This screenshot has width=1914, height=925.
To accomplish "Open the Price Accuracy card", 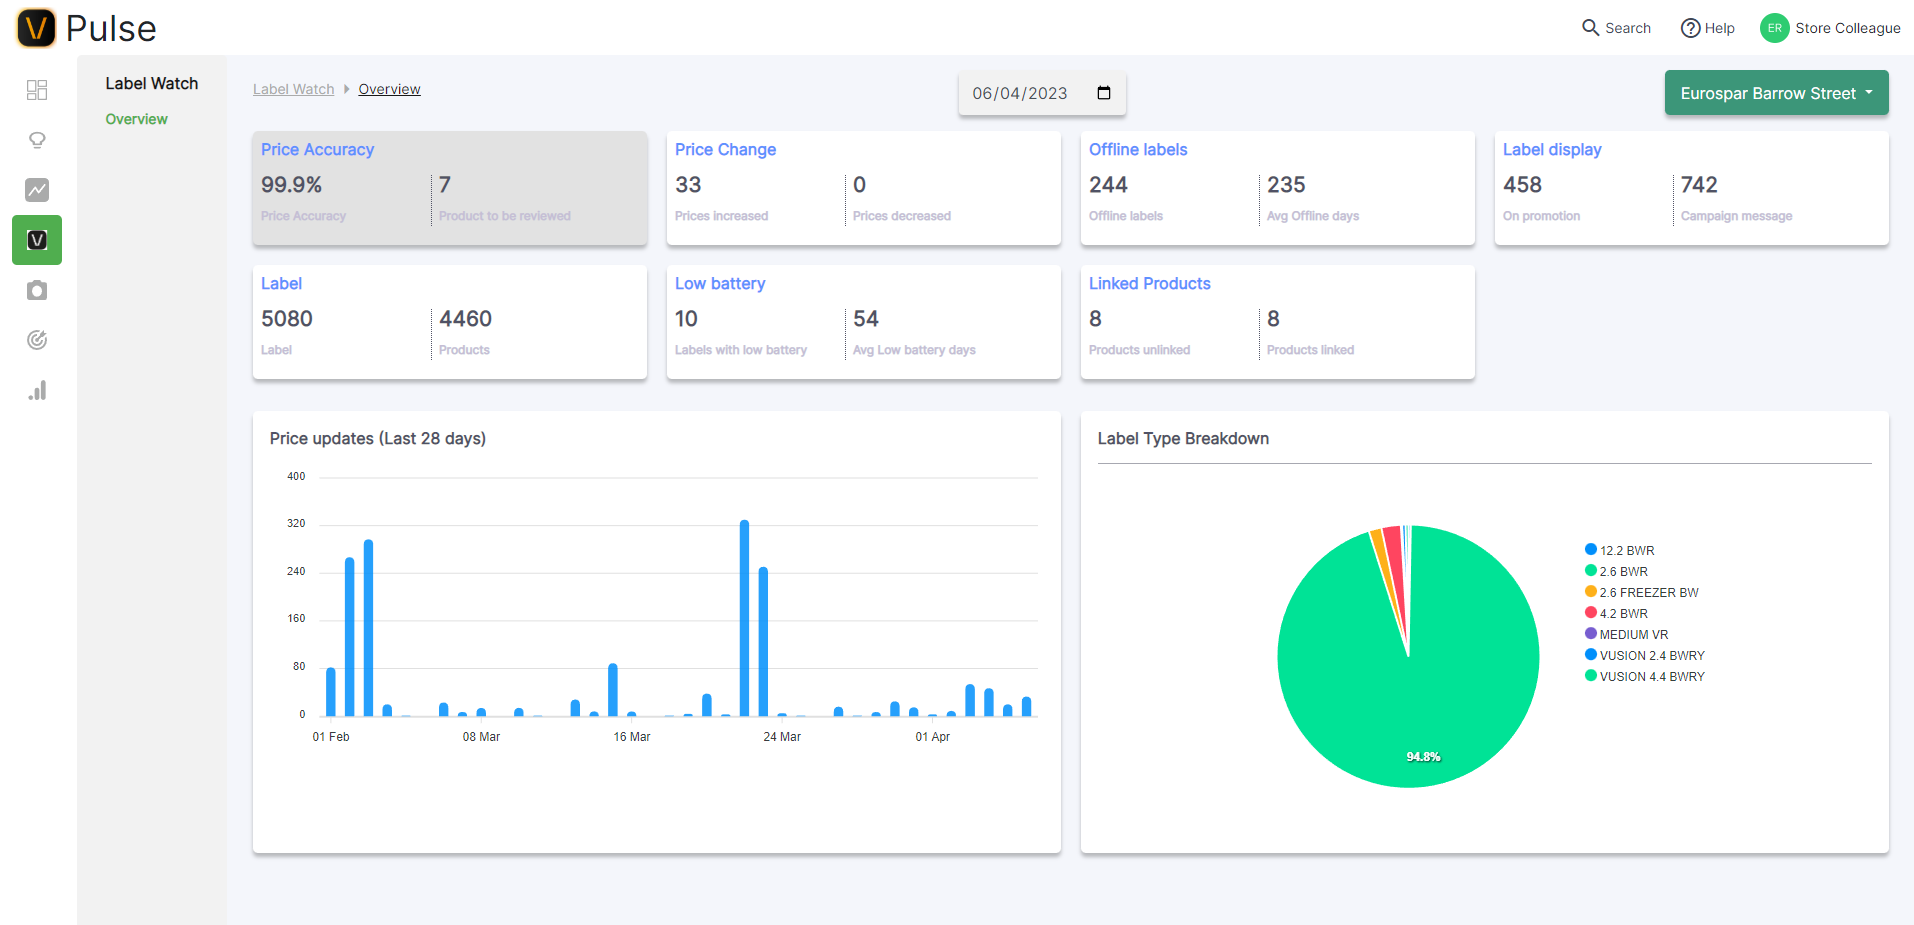I will (449, 187).
